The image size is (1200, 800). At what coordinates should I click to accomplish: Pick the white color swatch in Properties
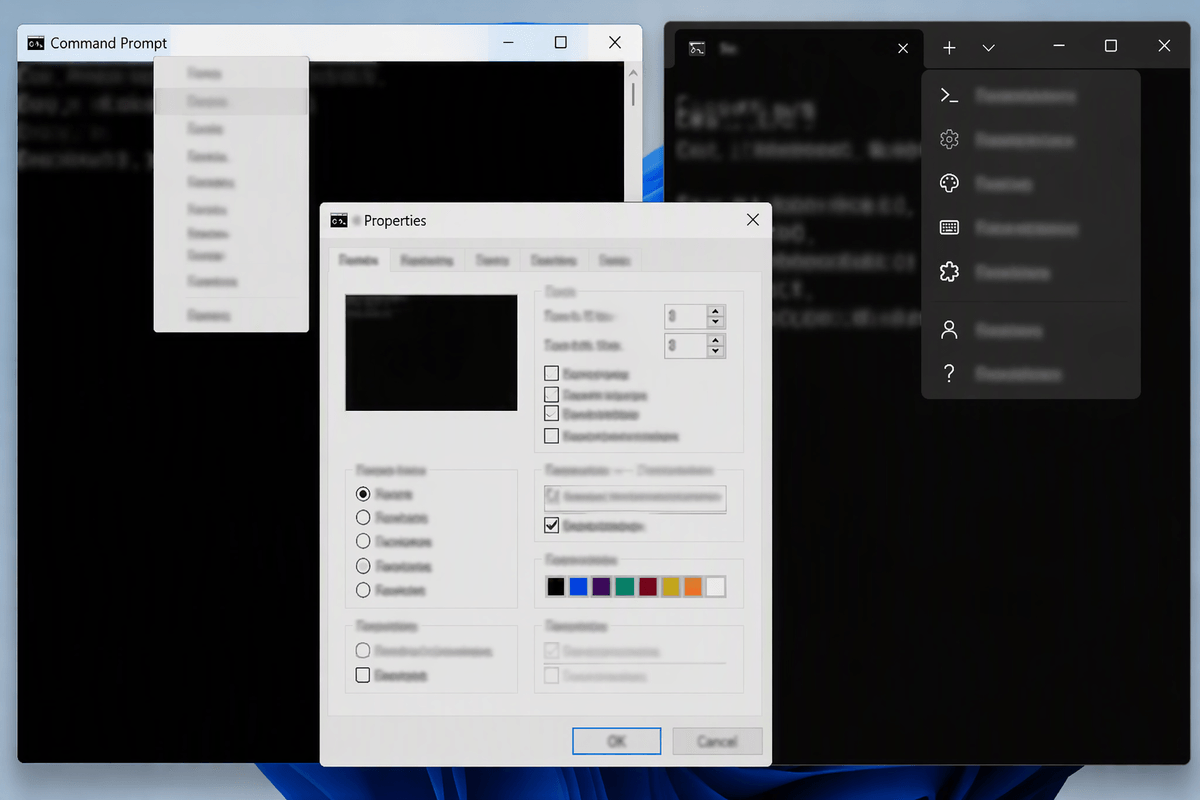tap(716, 587)
